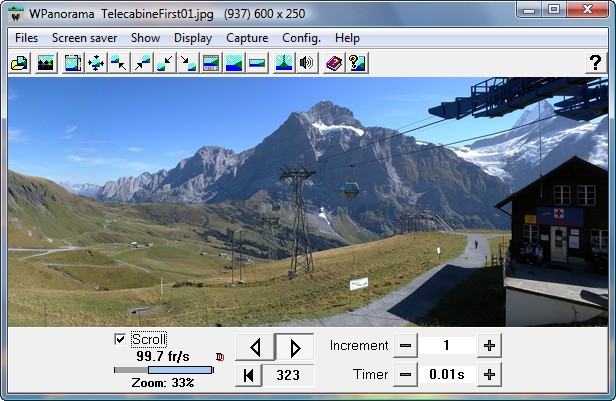Open the Screen saver menu
The image size is (616, 401).
point(84,38)
